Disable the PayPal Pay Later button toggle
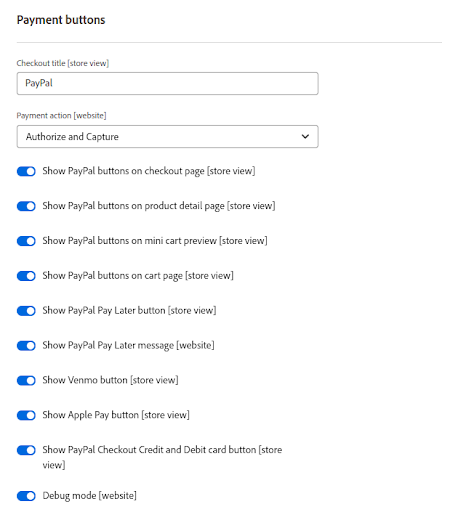This screenshot has width=458, height=512. pyautogui.click(x=26, y=311)
